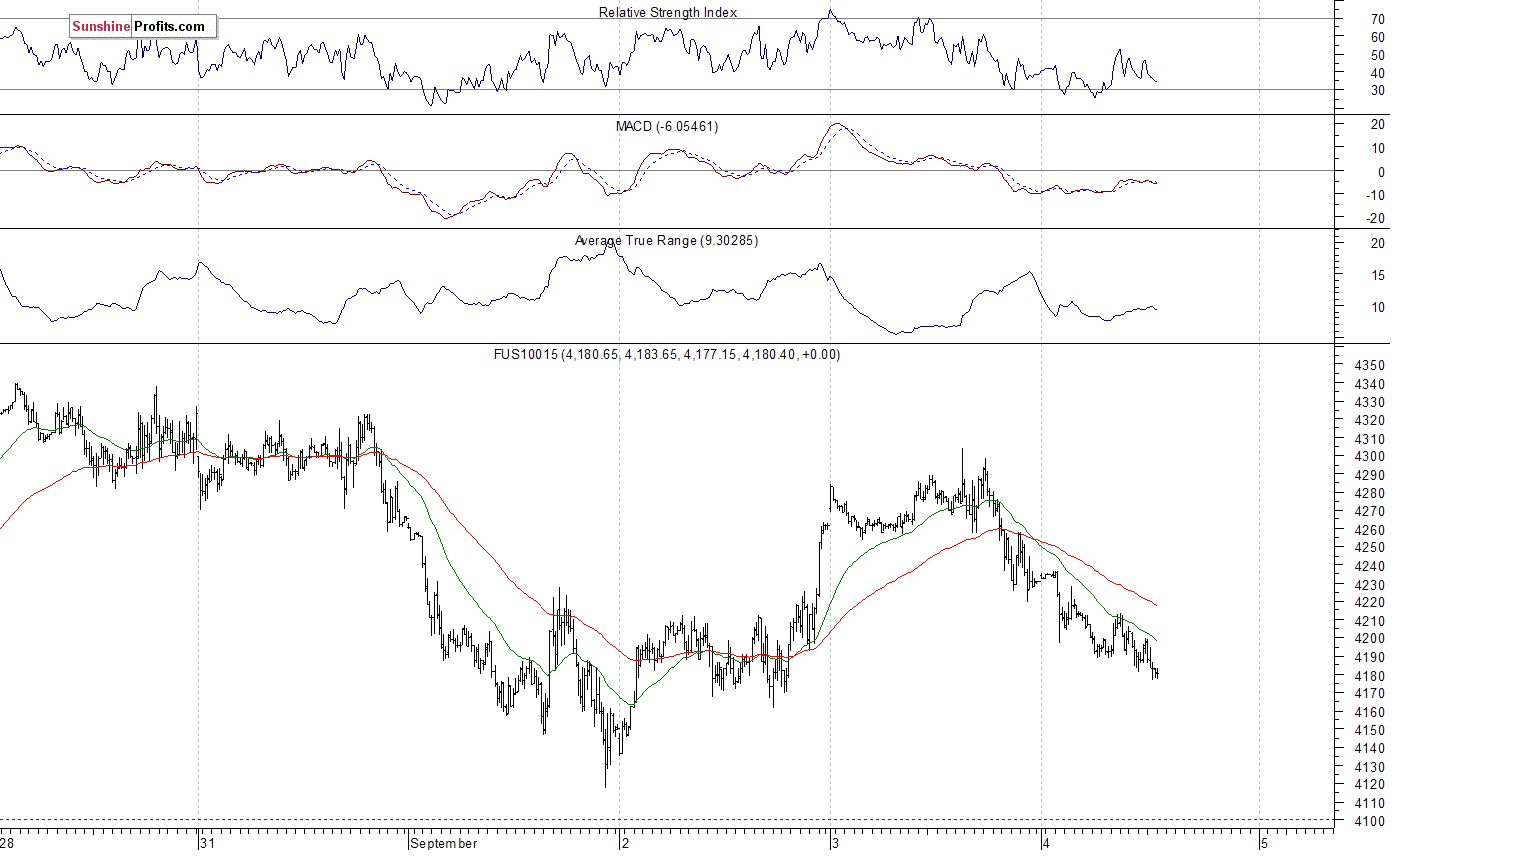Screen dimensions: 1536x864
Task: Click the 10 value on ATR axis
Action: coord(1378,307)
